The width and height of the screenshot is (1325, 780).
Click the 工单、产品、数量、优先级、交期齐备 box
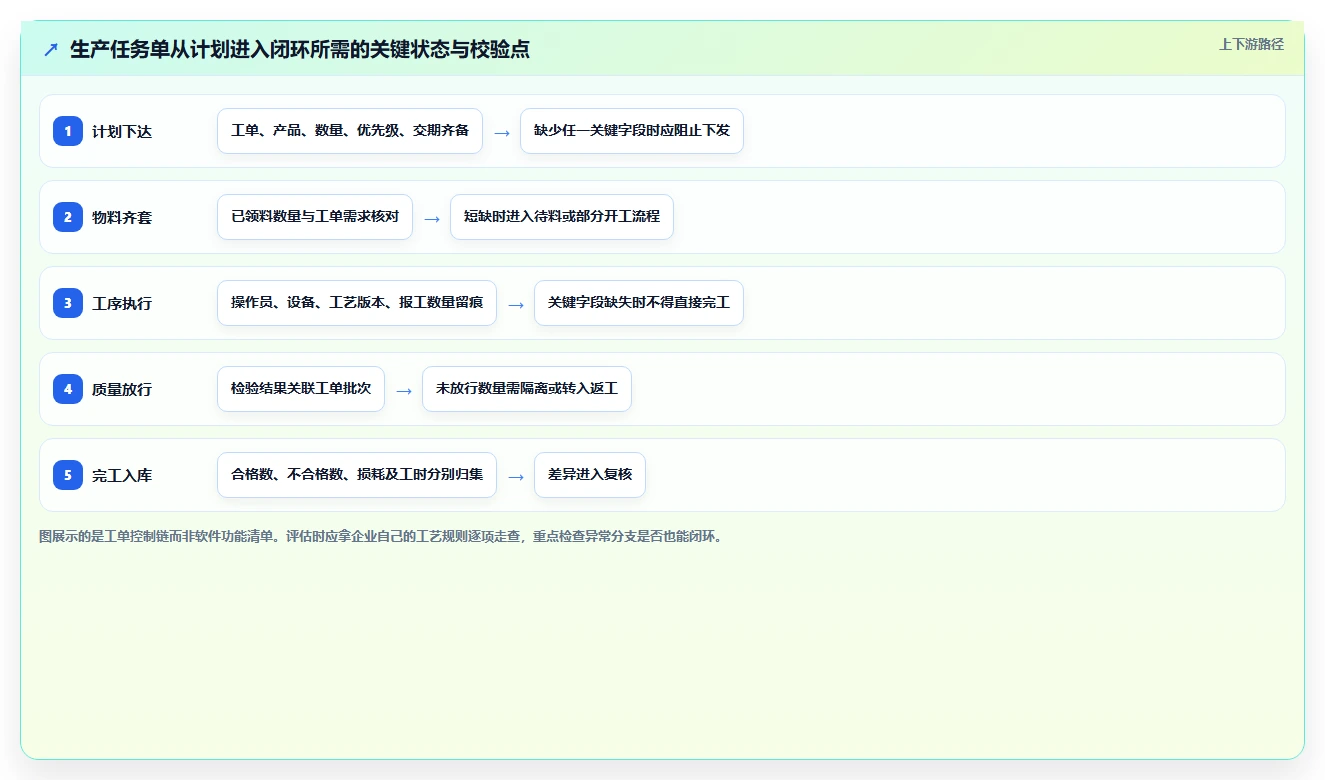[x=350, y=131]
